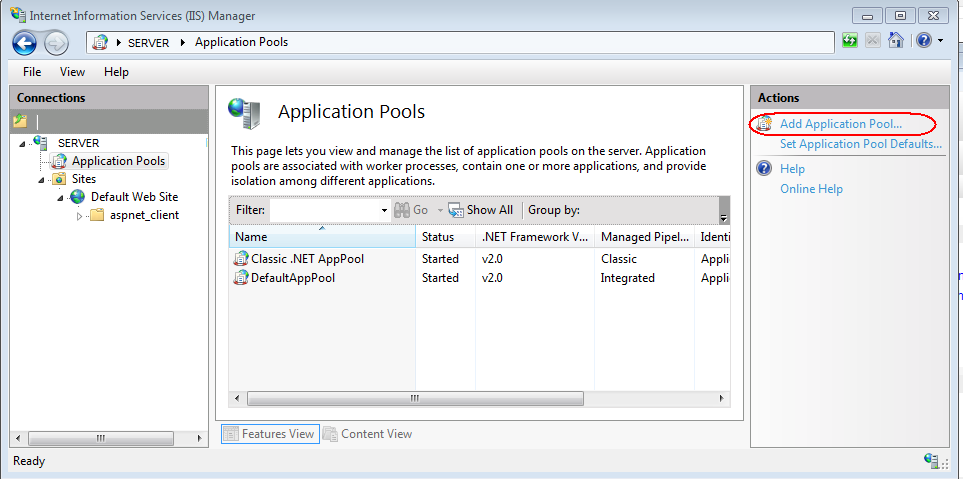Click the Home icon in toolbar
Viewport: 963px width, 479px height.
pos(896,41)
